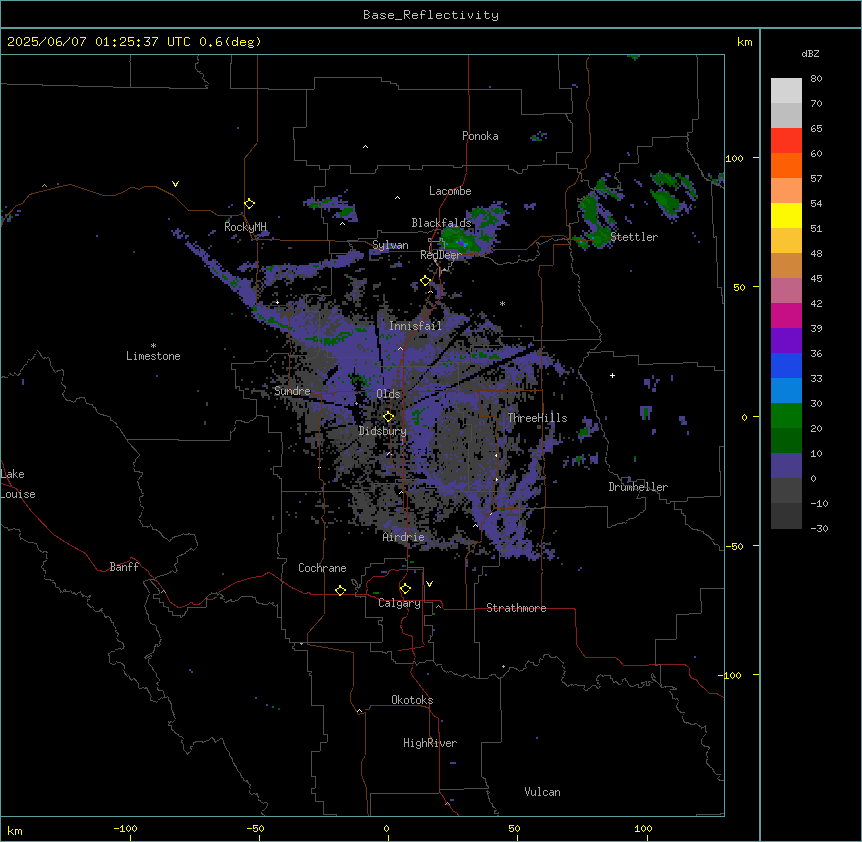
Task: Select the HighRiver label
Action: point(430,743)
